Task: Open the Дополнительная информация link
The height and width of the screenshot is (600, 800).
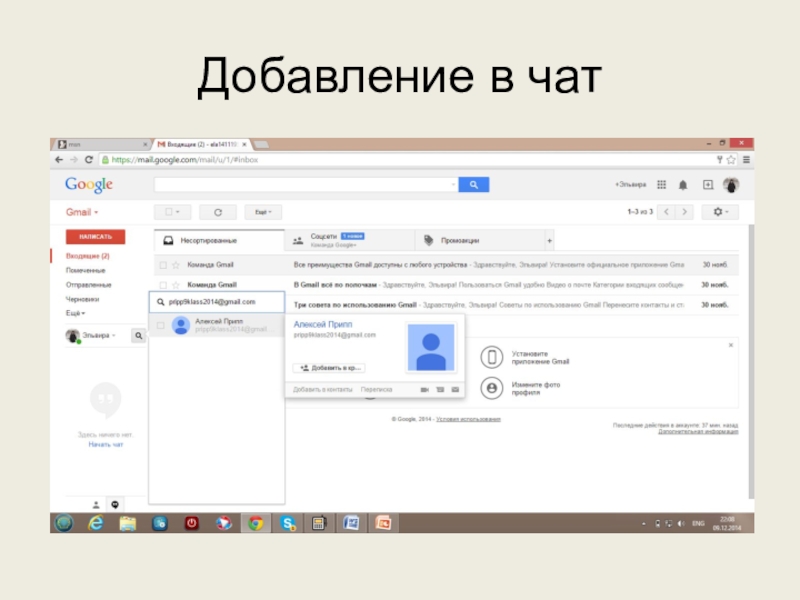Action: pyautogui.click(x=698, y=431)
